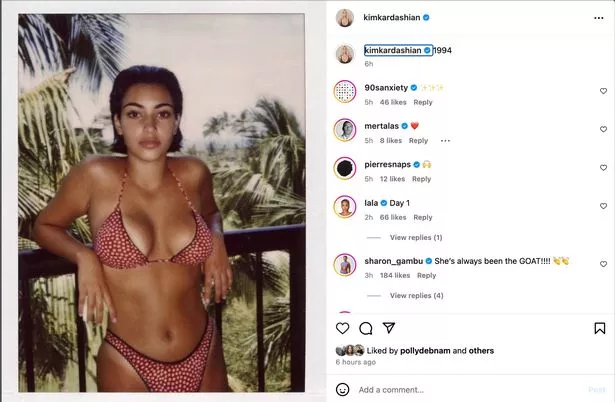Open emoji picker in comment box
Screen dimensions: 615x402
(x=342, y=389)
